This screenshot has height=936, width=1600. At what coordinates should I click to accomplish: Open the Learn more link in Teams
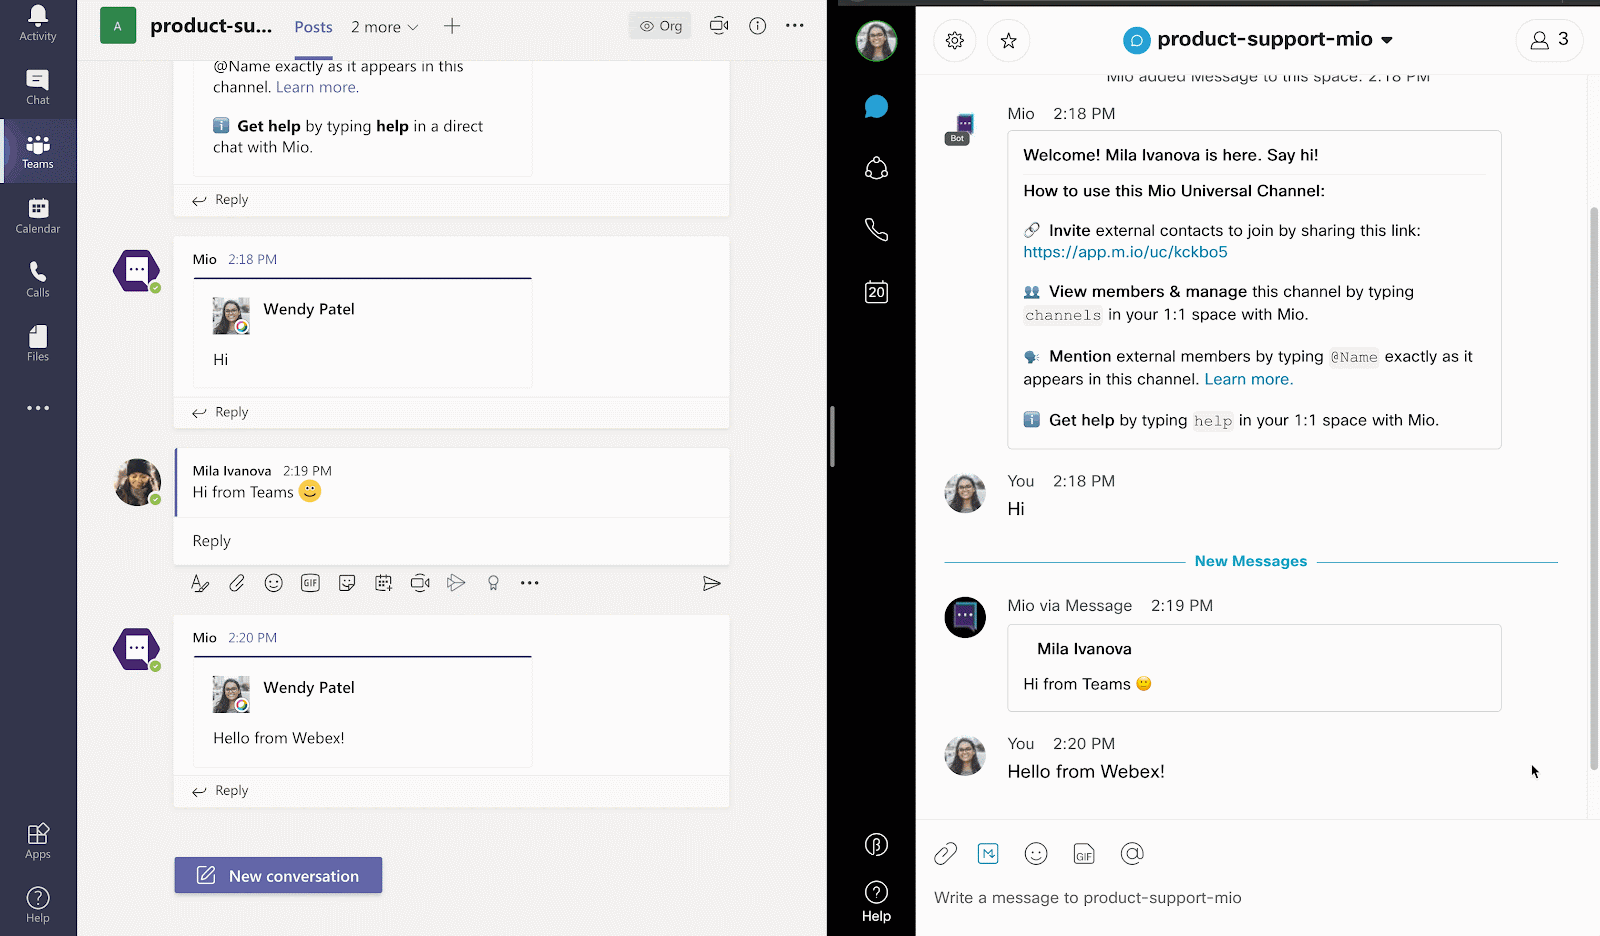click(317, 87)
